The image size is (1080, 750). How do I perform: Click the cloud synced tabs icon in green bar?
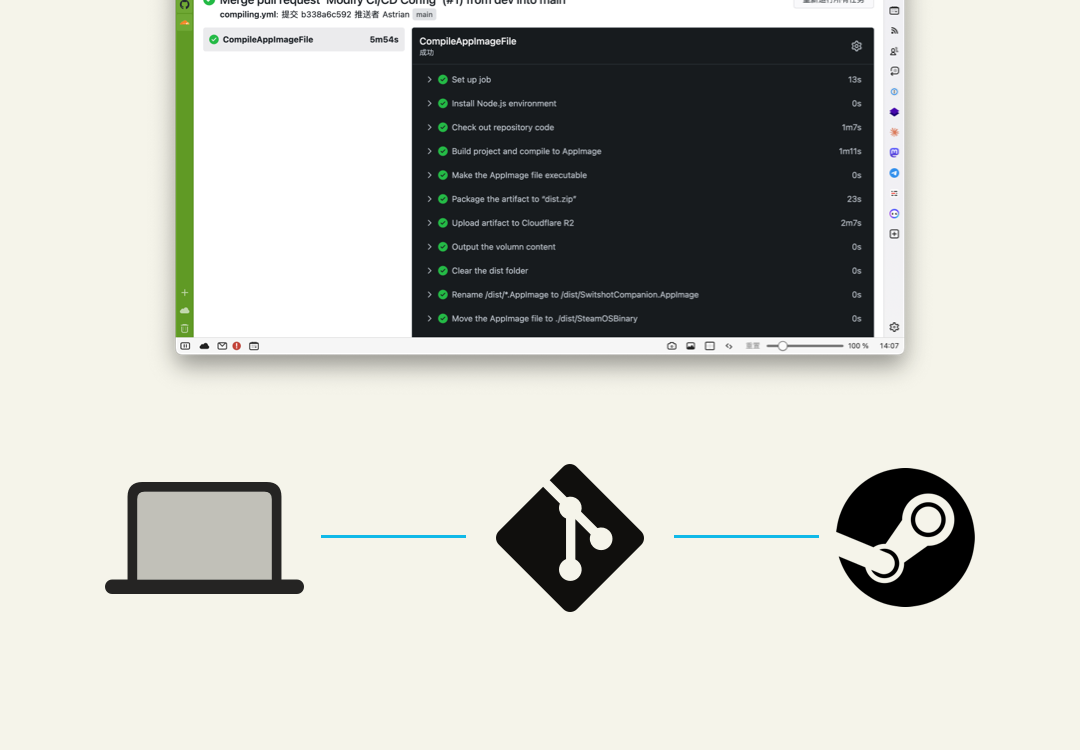click(185, 311)
